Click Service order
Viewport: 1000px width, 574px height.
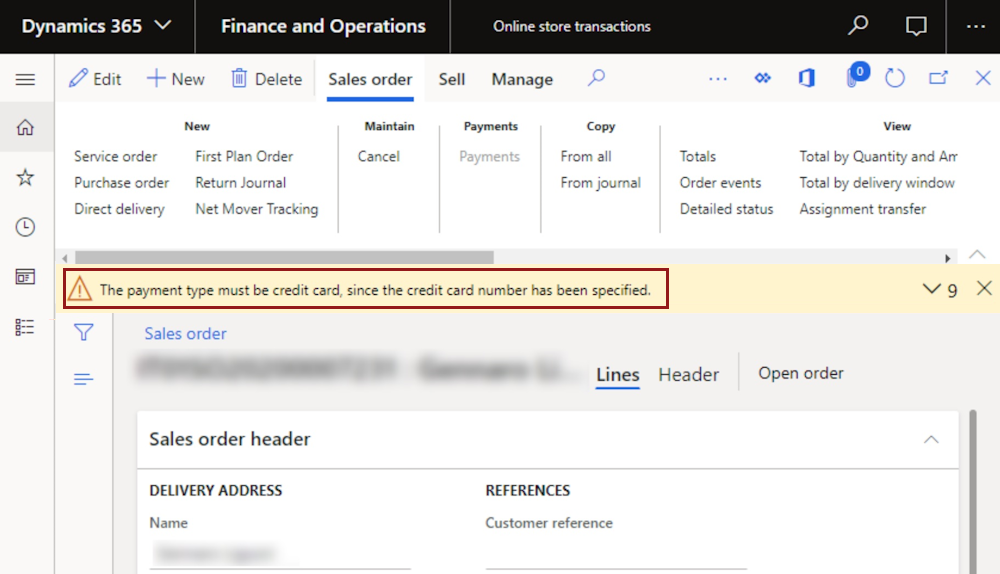point(115,156)
